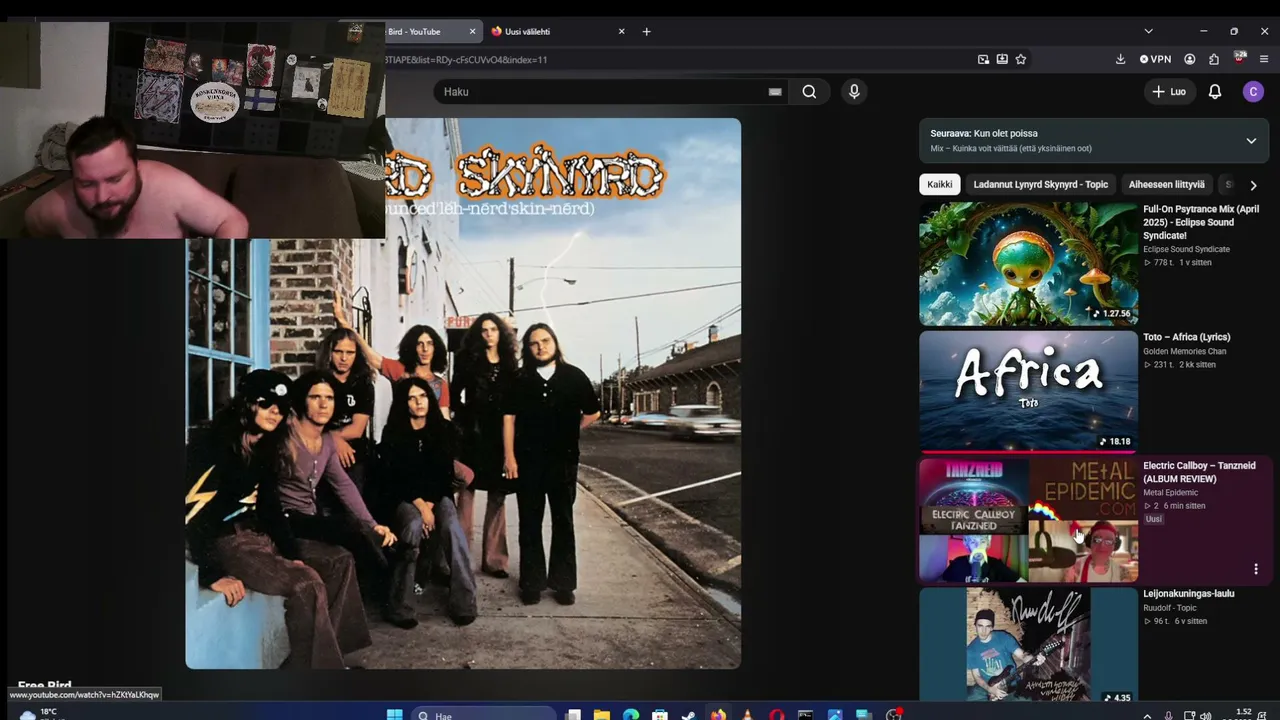Open File Explorer from the taskbar
This screenshot has height=720, width=1280.
click(x=602, y=715)
